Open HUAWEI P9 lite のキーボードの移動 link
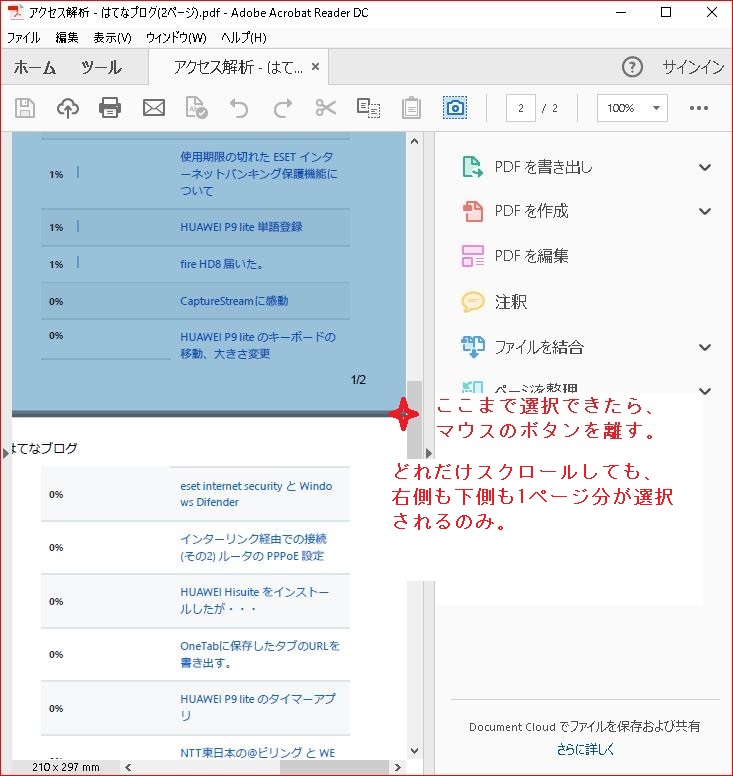This screenshot has height=776, width=733. pos(258,345)
